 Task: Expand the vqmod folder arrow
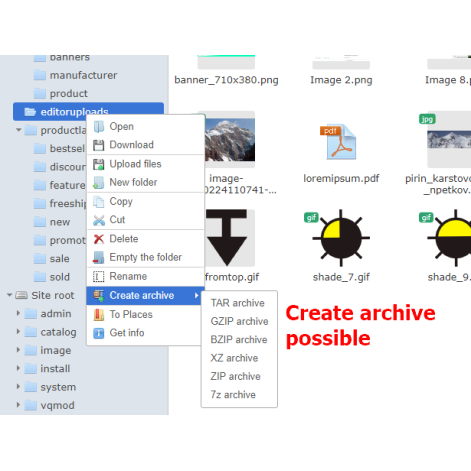pos(18,405)
